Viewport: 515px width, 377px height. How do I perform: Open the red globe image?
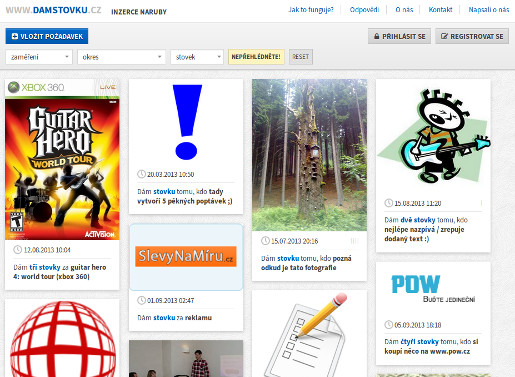(63, 339)
